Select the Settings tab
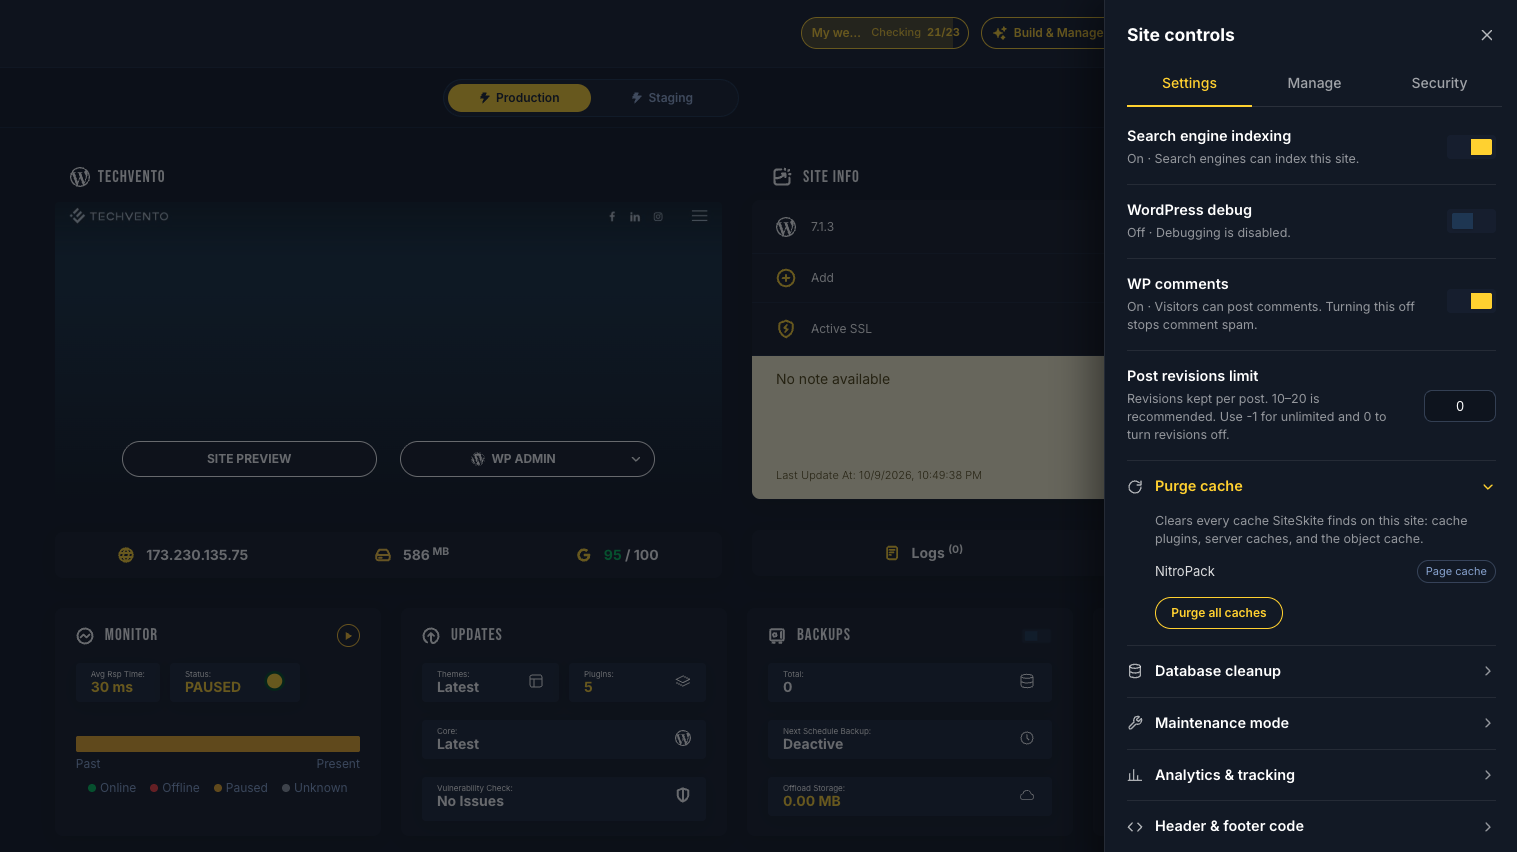1517x852 pixels. tap(1189, 83)
